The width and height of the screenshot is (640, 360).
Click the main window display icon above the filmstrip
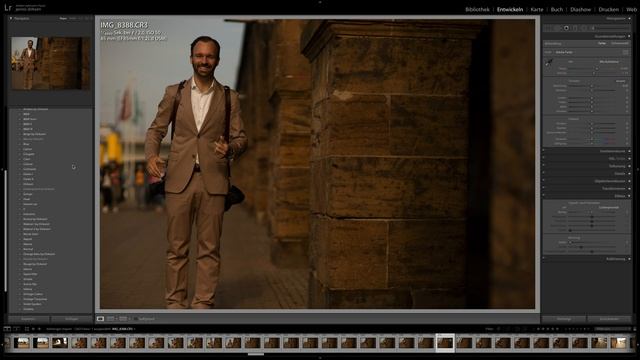(7, 329)
